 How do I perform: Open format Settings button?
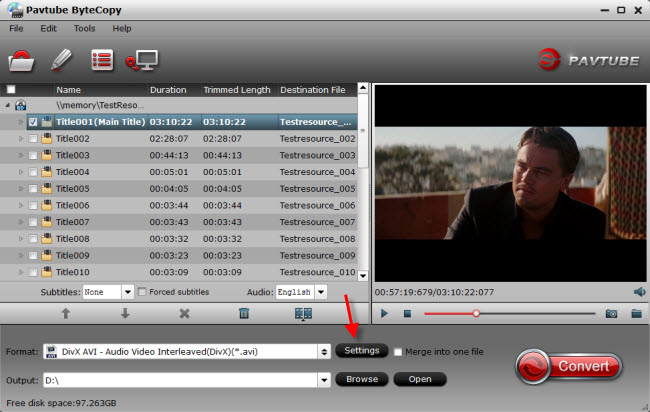coord(361,351)
